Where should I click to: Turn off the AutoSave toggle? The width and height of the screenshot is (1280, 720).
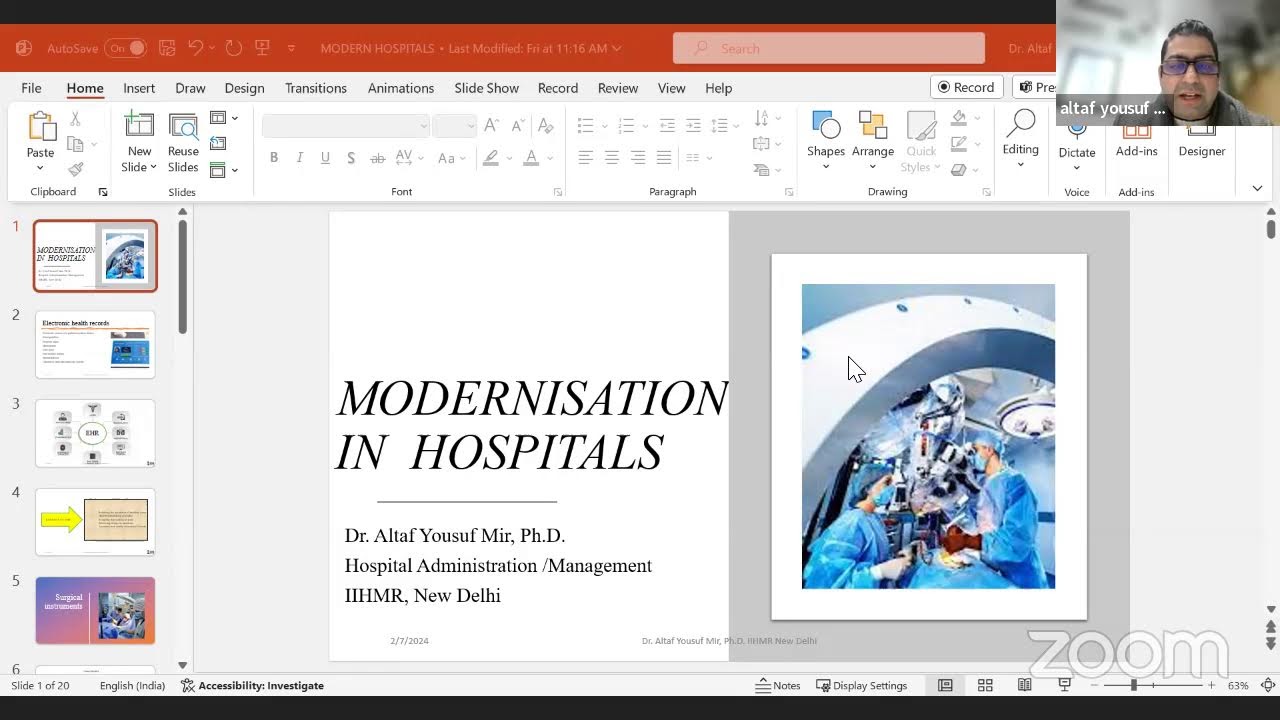pos(127,48)
